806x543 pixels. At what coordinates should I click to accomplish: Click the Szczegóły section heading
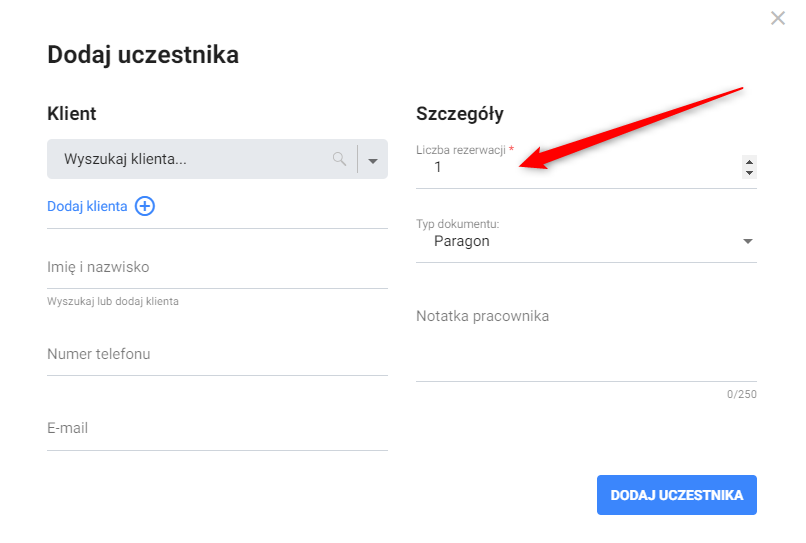pos(460,114)
